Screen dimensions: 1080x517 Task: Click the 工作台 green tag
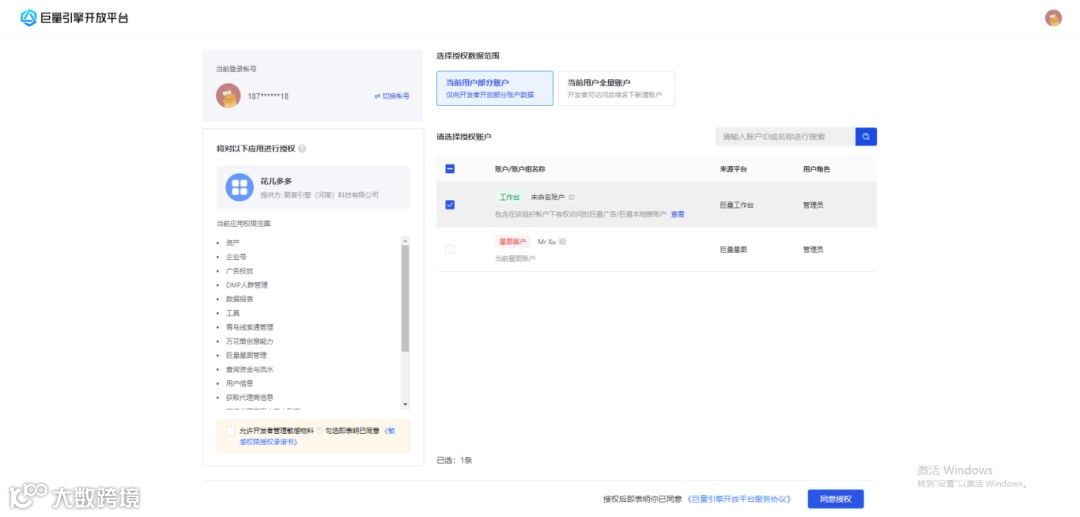tap(510, 198)
